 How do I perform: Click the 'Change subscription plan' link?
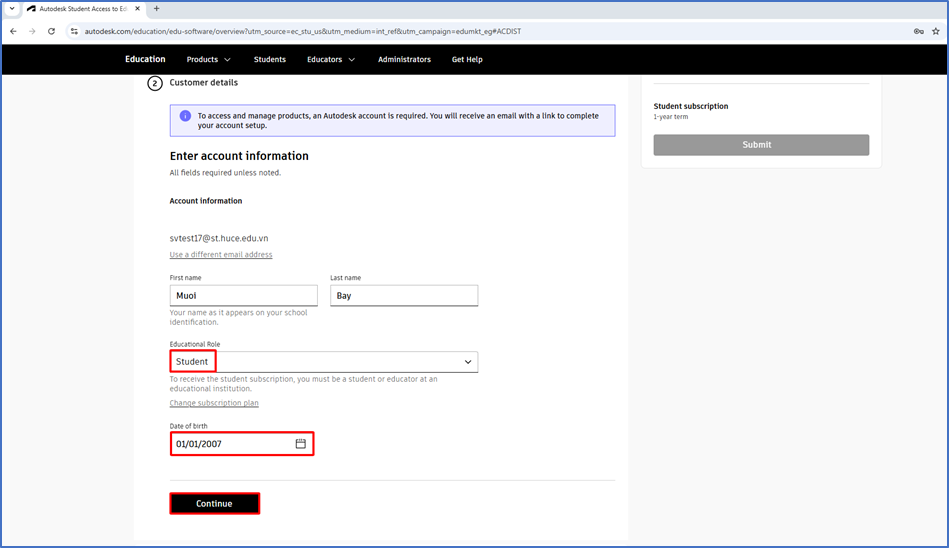214,403
